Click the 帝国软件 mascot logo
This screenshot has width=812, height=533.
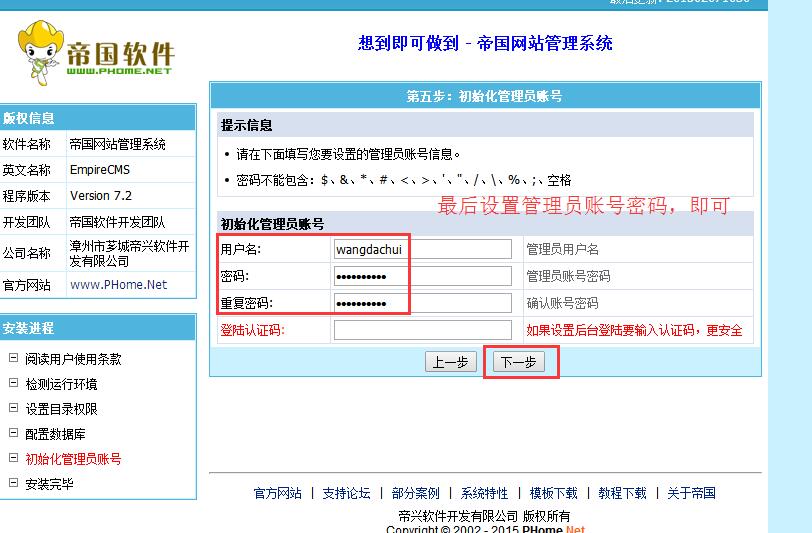point(96,53)
